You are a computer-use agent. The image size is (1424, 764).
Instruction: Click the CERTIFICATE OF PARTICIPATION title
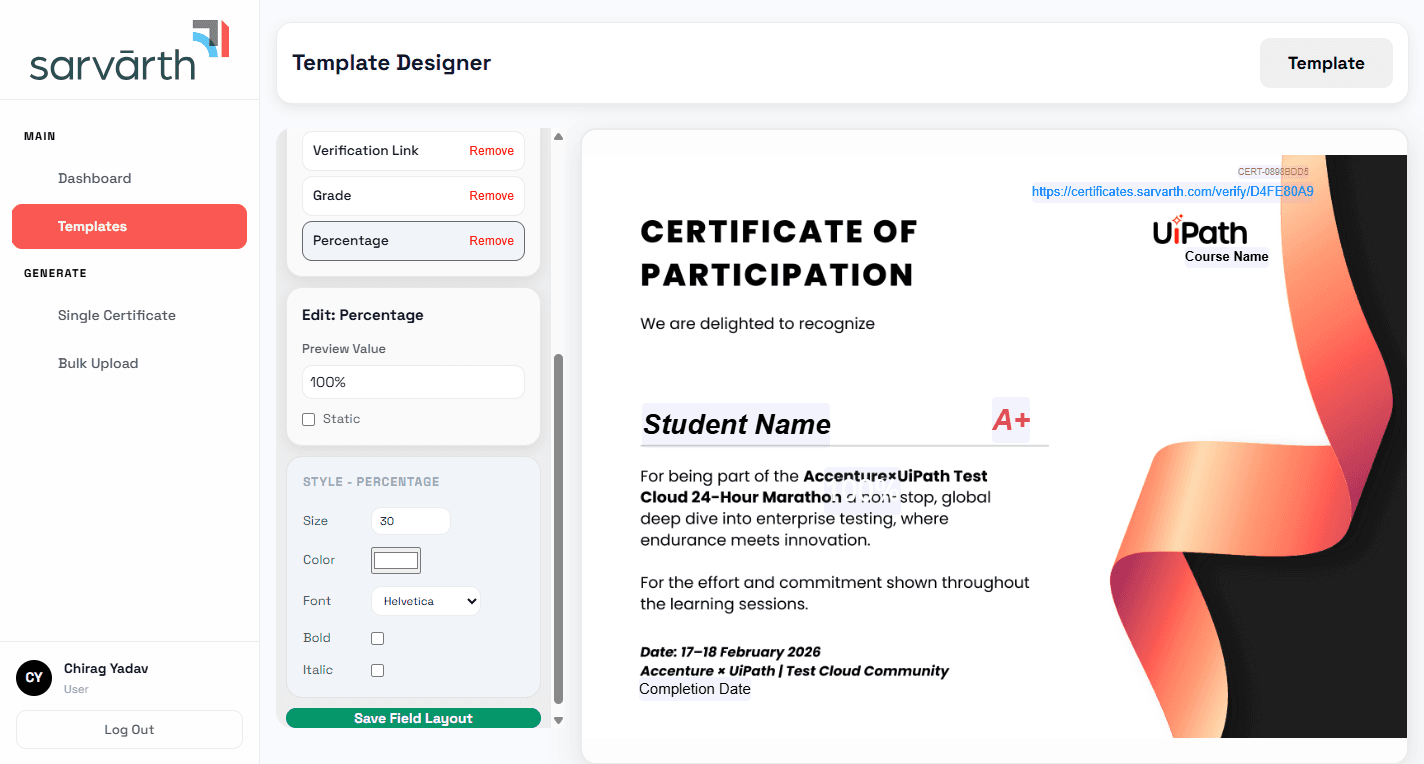[779, 253]
